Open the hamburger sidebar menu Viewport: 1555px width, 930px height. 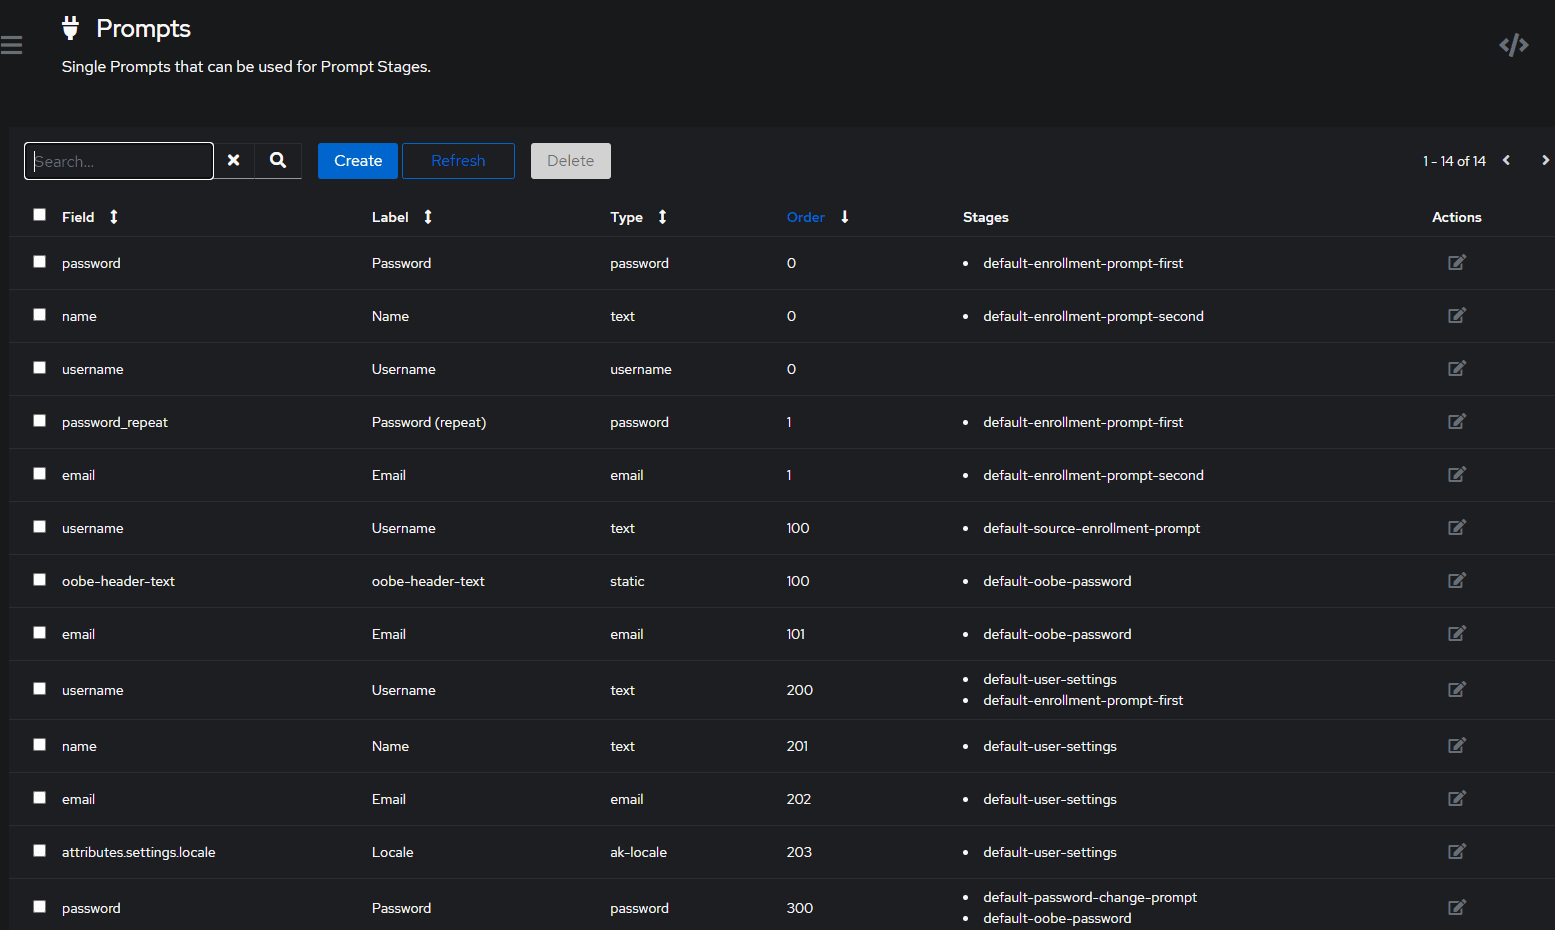[x=11, y=45]
